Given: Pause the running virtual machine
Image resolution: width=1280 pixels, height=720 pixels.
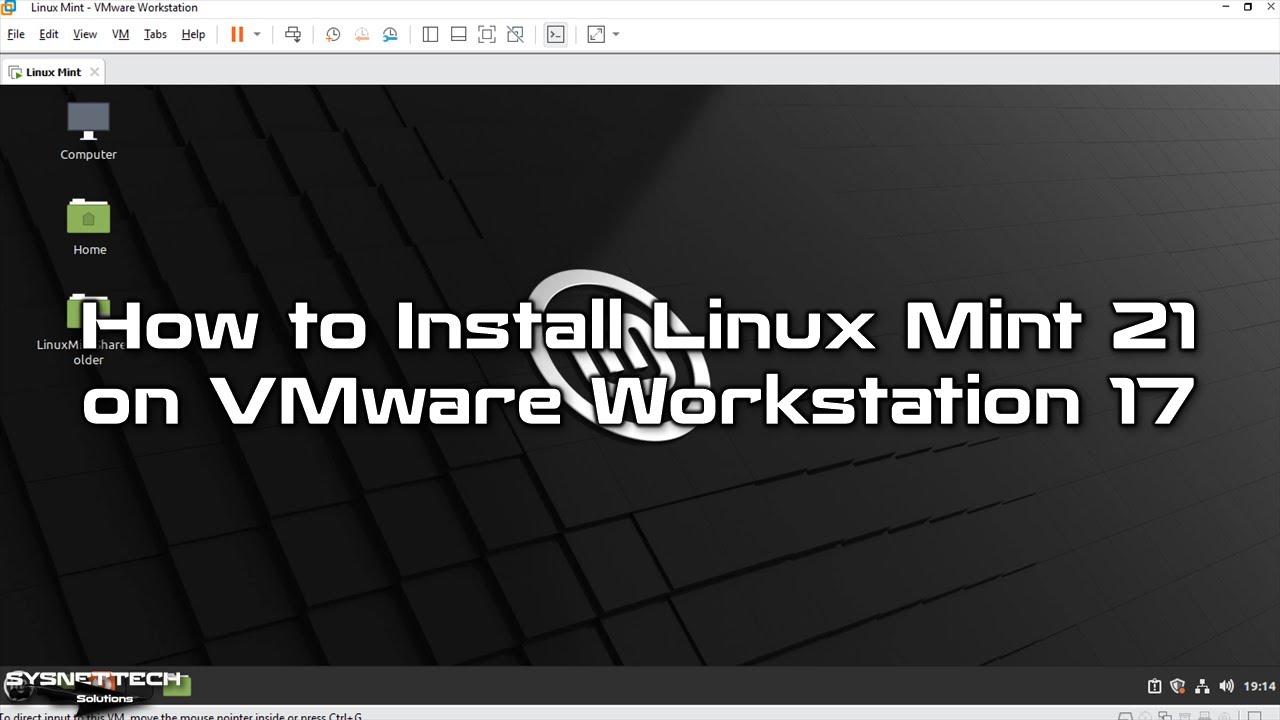Looking at the screenshot, I should coord(237,34).
